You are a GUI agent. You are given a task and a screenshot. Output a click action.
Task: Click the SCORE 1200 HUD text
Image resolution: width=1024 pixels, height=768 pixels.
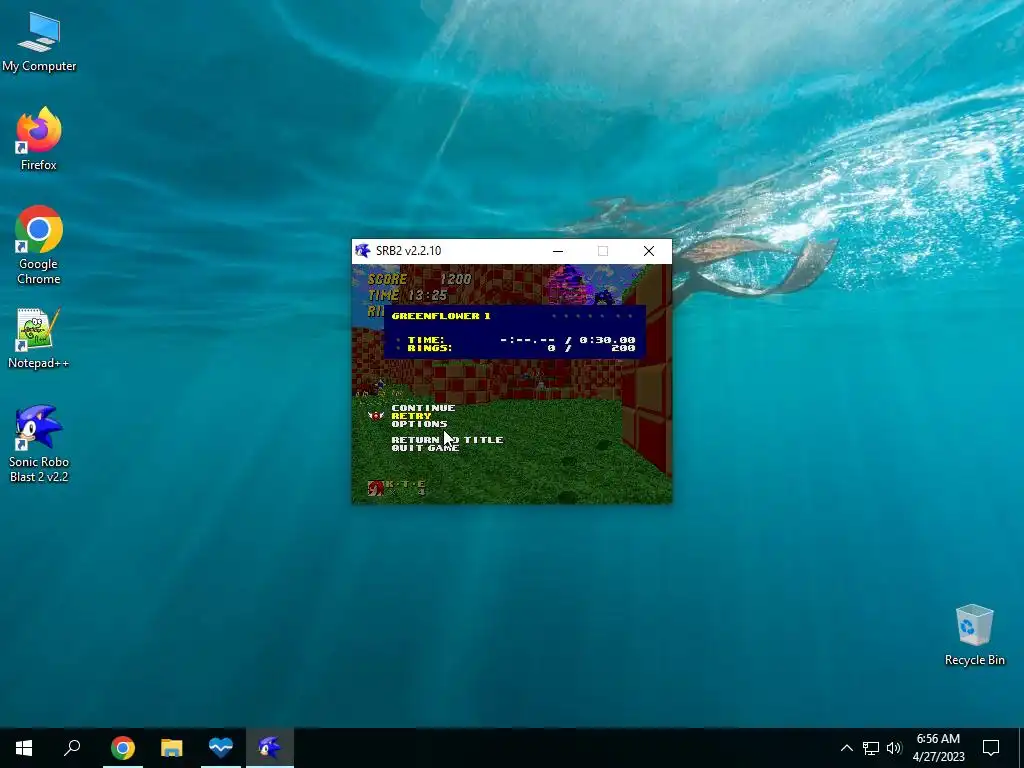point(419,279)
